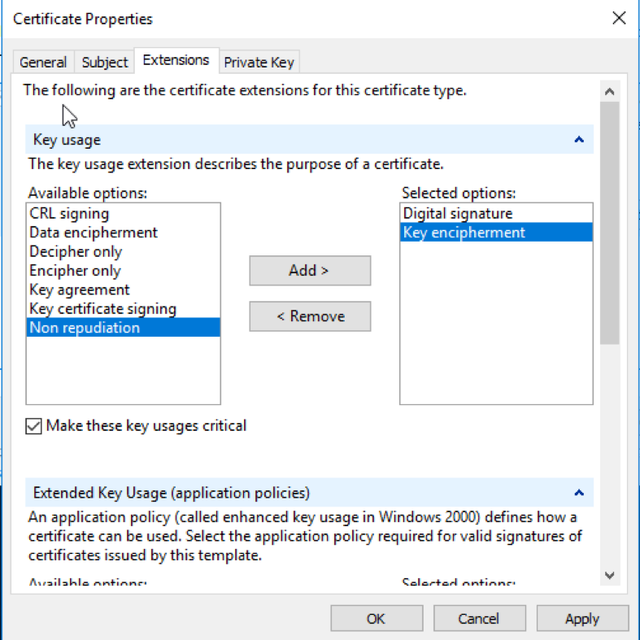Toggle Make these key usages critical

click(x=35, y=426)
